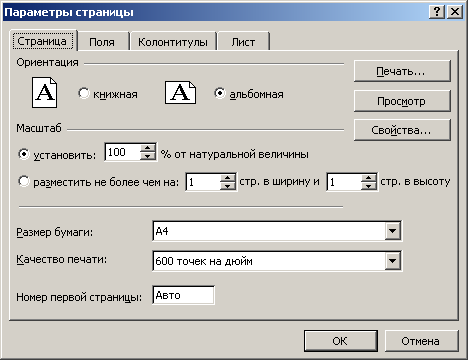Click the portrait page orientation icon
This screenshot has width=468, height=360.
pyautogui.click(x=44, y=92)
